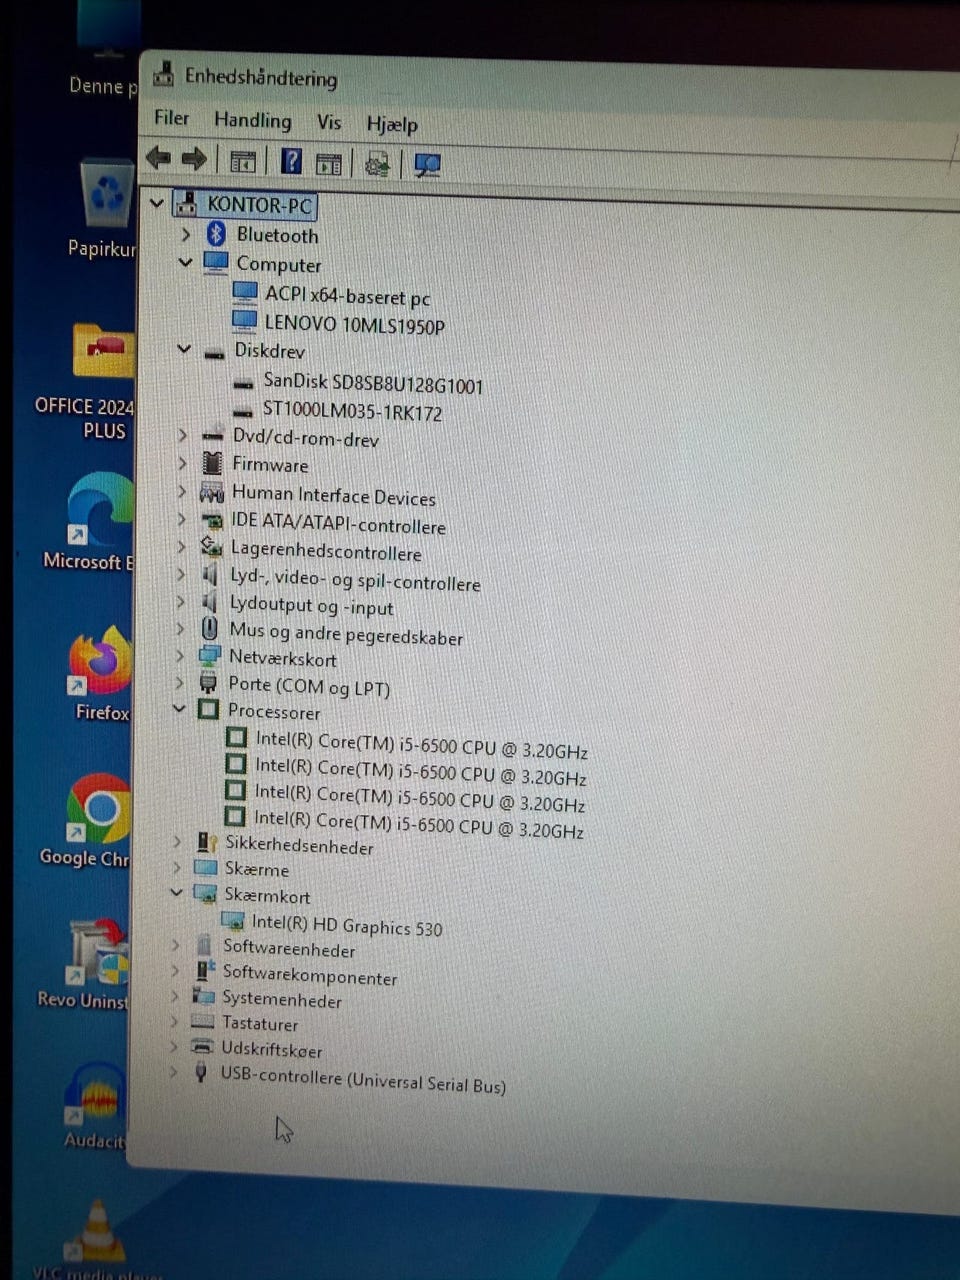Select LENOVO 10MLS1950P entry
The image size is (960, 1280).
tap(354, 324)
